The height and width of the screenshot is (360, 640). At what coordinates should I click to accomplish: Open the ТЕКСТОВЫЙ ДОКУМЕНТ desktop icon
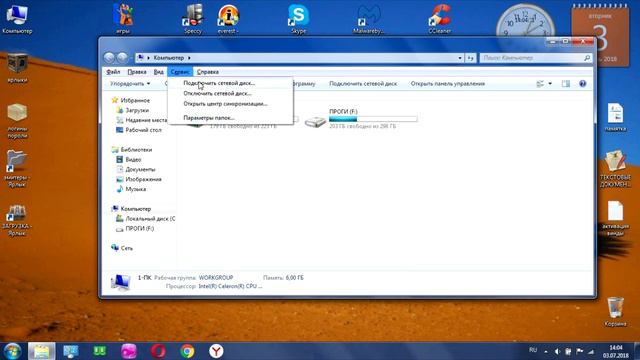(x=615, y=169)
